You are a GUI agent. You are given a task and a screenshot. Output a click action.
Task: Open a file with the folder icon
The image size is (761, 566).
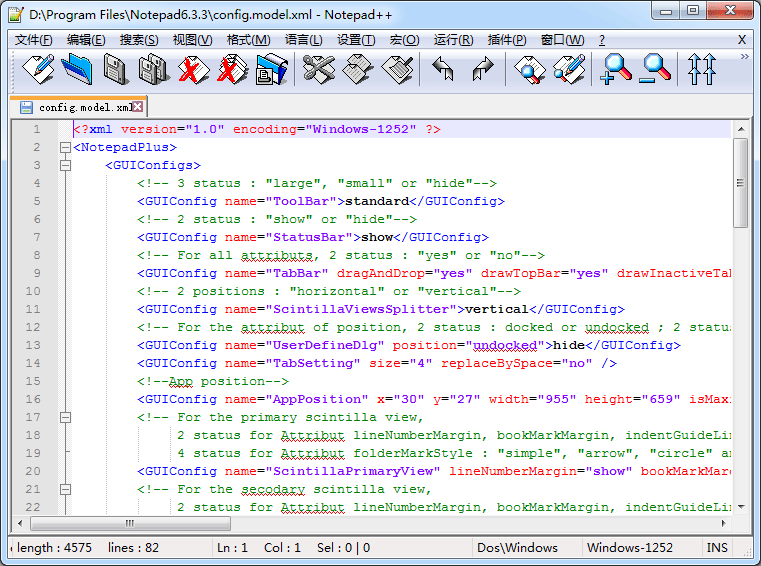pos(77,69)
